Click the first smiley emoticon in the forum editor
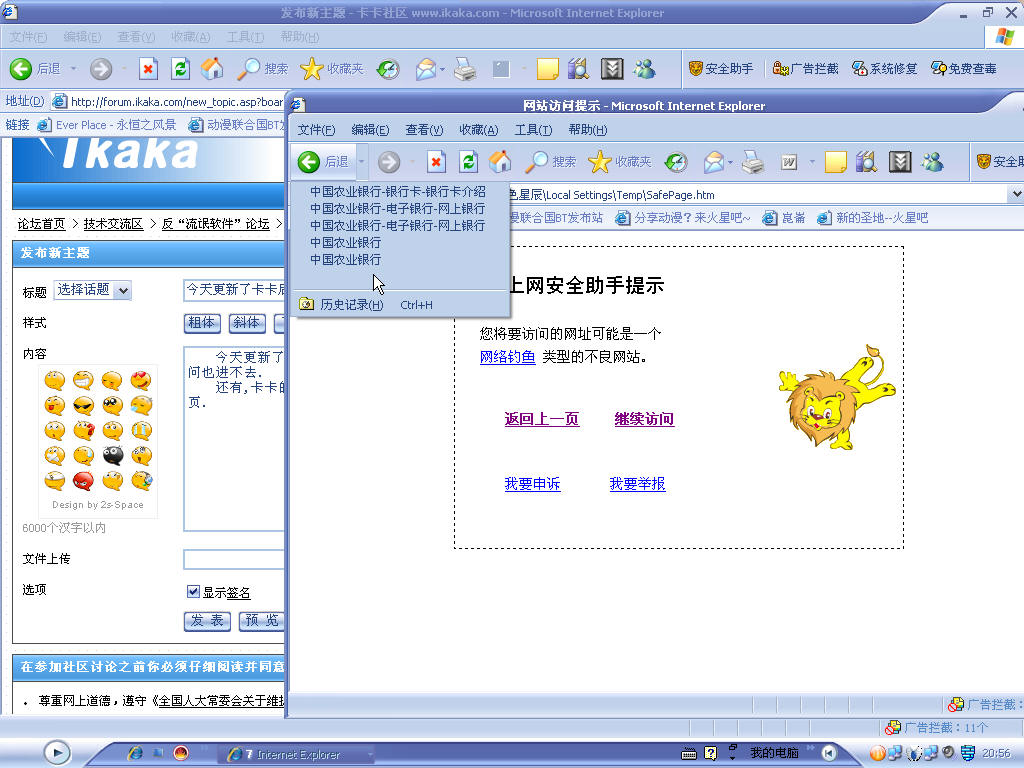Screen dimensions: 1024x768 [55, 380]
